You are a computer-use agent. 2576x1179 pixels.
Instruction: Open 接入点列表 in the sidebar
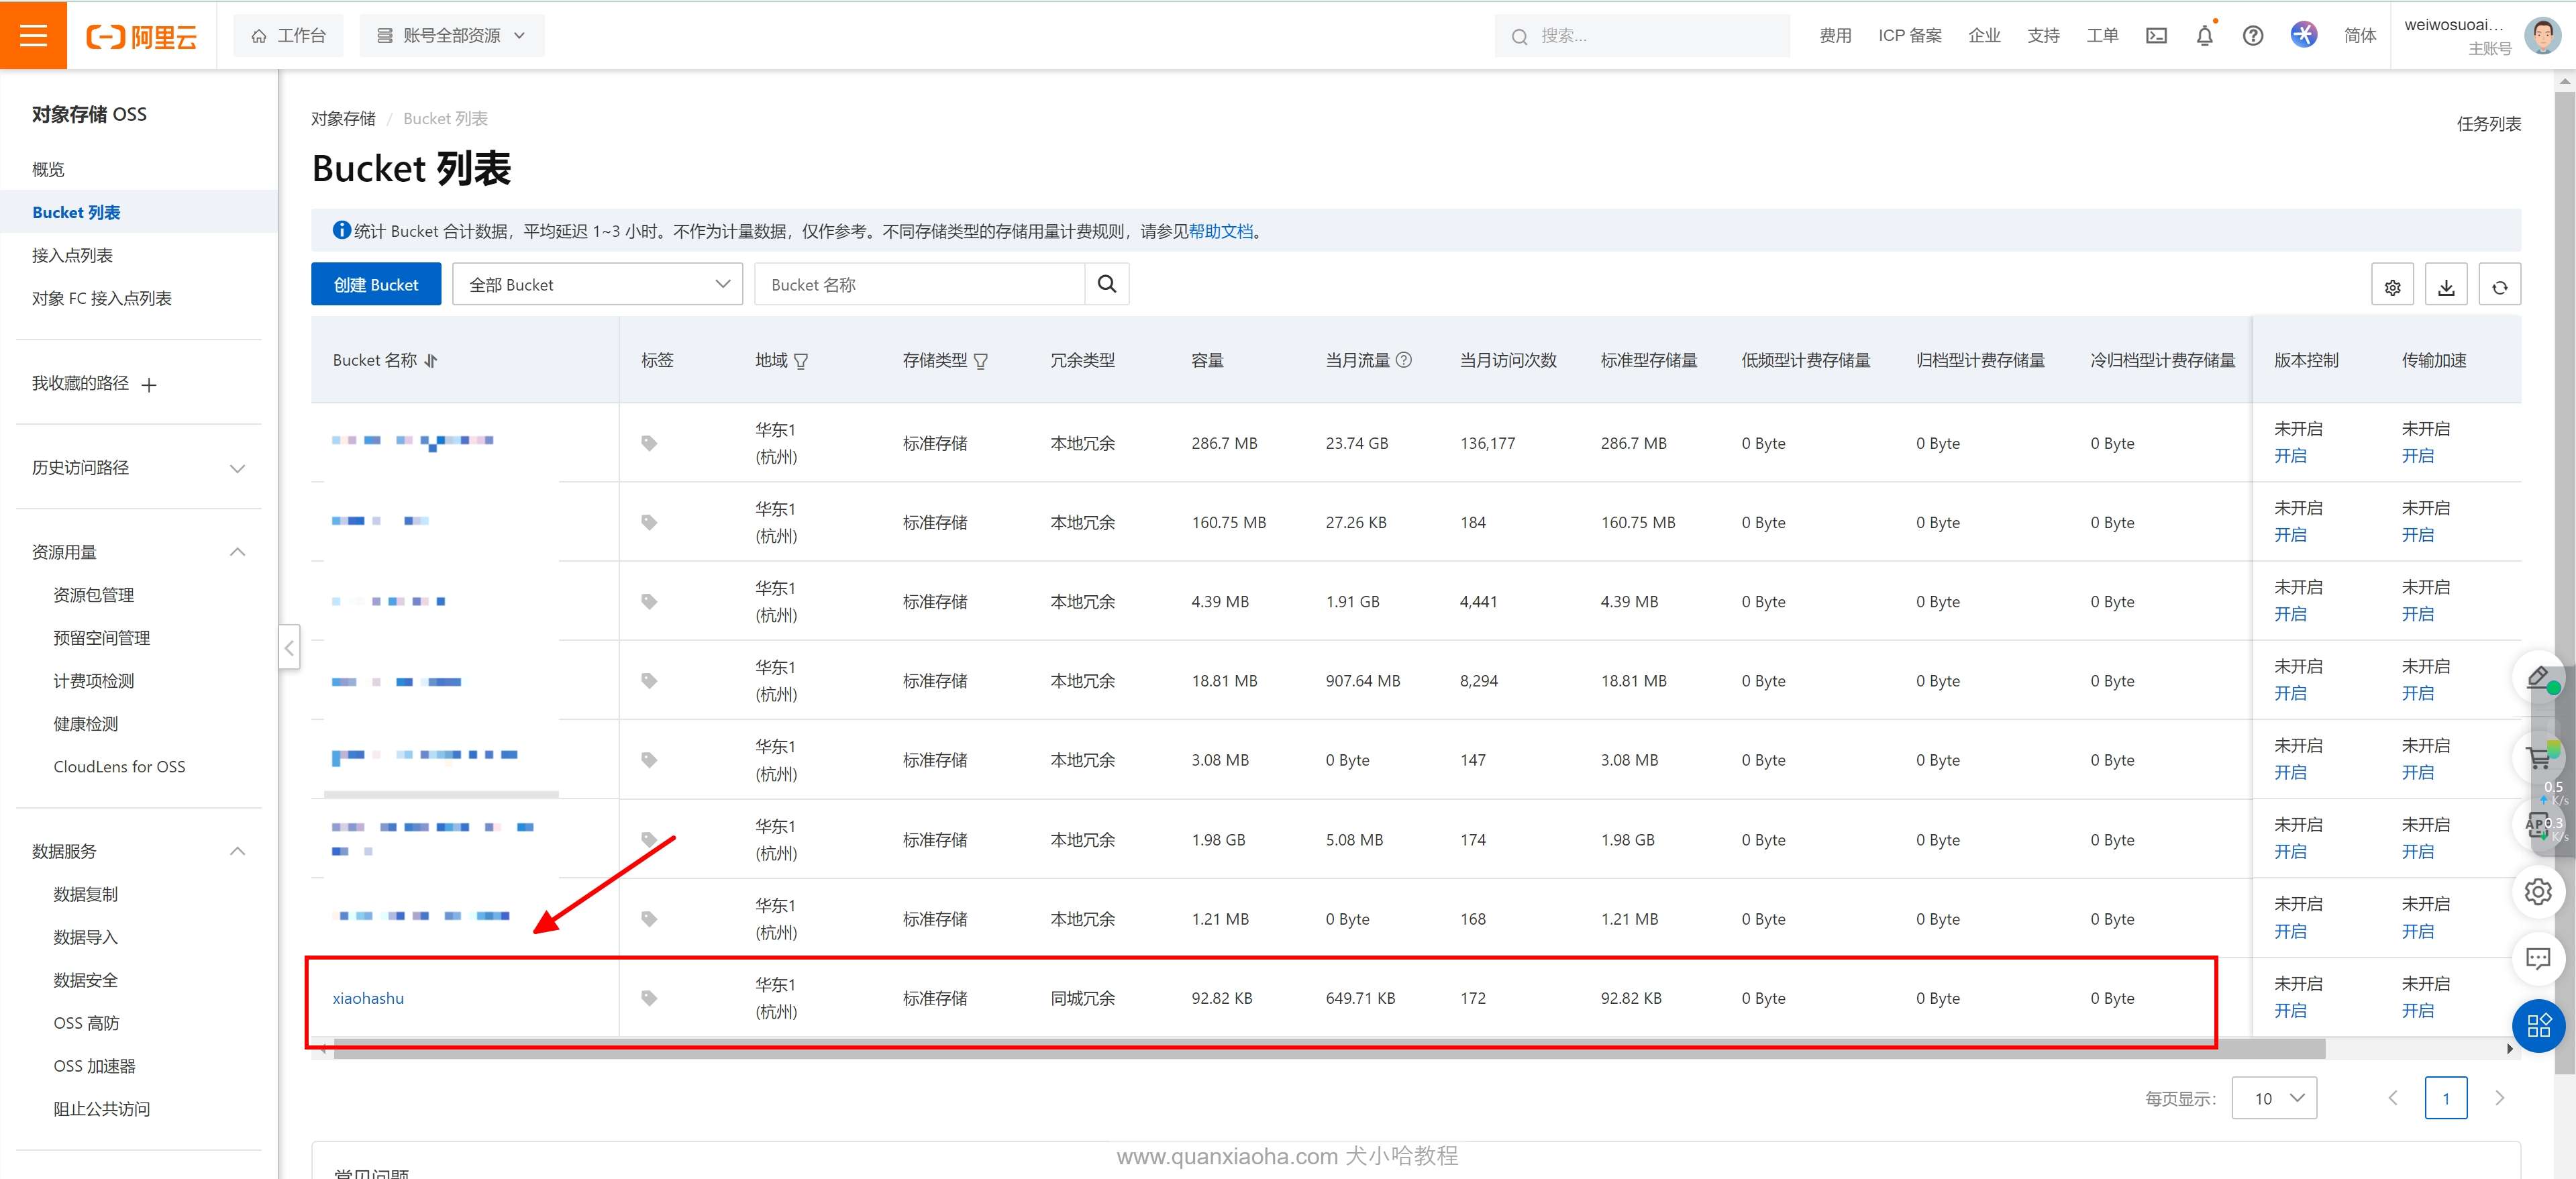[72, 255]
